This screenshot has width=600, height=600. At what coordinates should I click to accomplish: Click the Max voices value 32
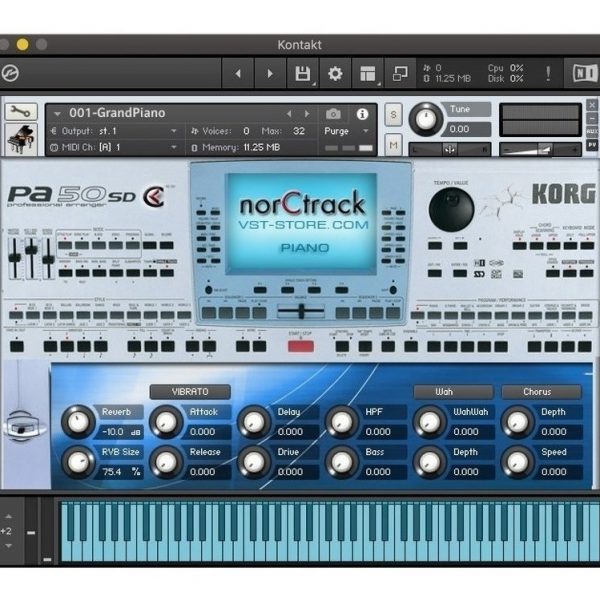coord(298,131)
